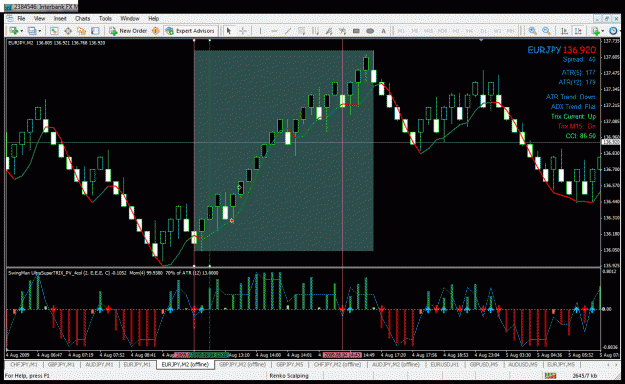Screen dimensions: 625x384
Task: Select the Rectangle shape tool
Action: pos(356,31)
